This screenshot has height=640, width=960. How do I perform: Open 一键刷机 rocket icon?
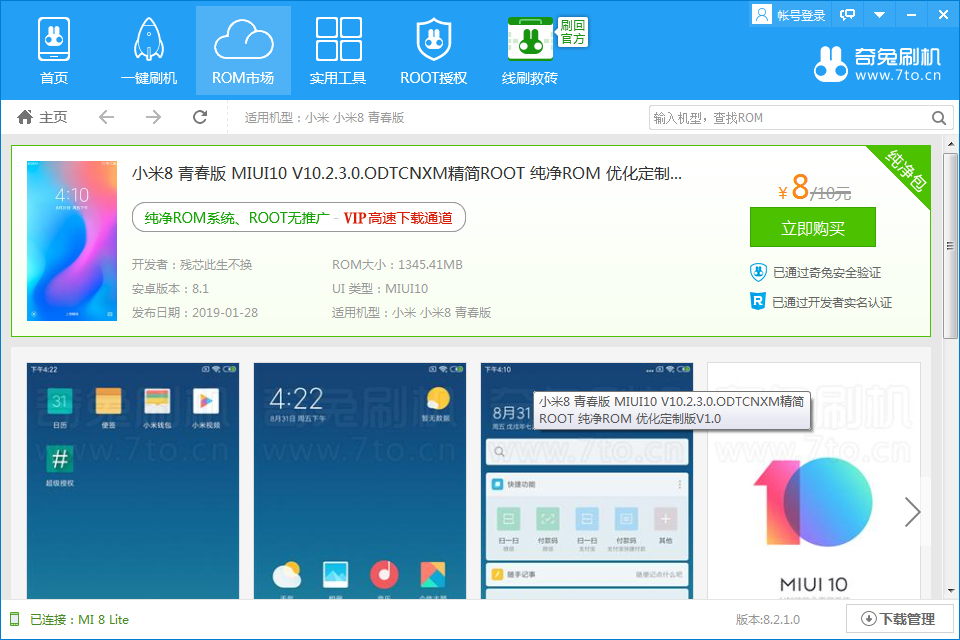click(x=149, y=51)
